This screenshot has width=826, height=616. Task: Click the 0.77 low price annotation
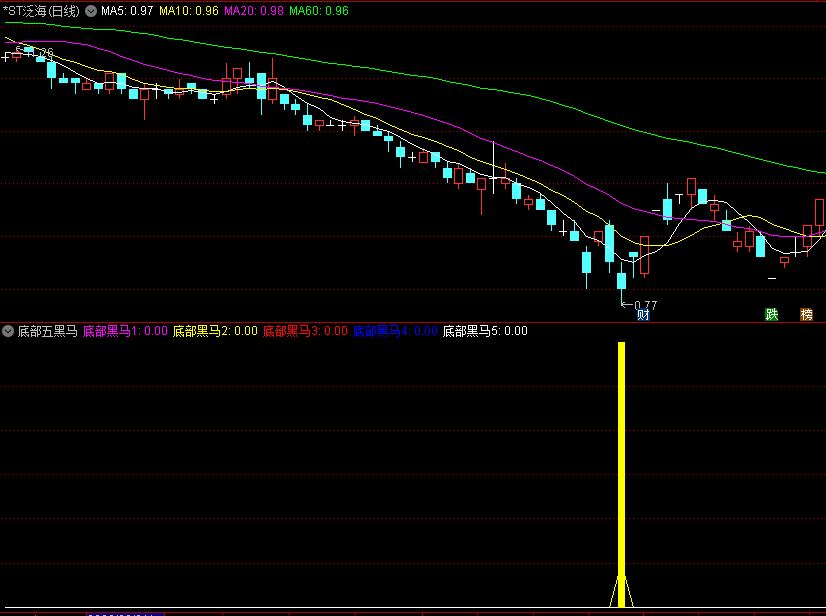(645, 305)
